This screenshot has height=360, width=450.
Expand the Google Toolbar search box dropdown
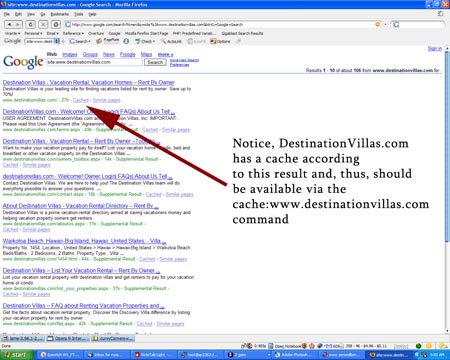(x=57, y=41)
